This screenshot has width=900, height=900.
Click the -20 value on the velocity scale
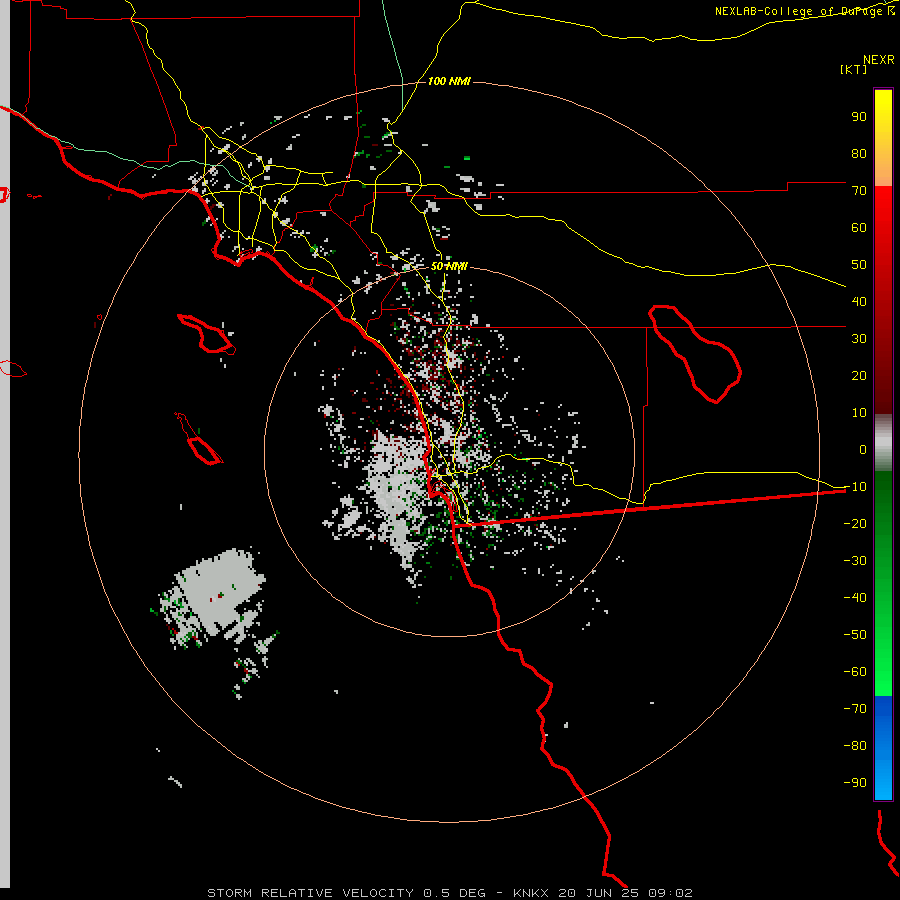855,524
